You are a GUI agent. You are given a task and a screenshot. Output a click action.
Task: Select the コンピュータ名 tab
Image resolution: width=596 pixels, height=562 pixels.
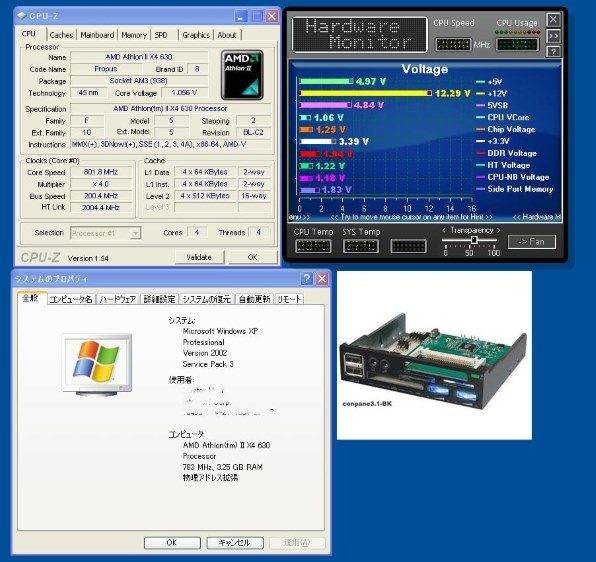[x=71, y=299]
